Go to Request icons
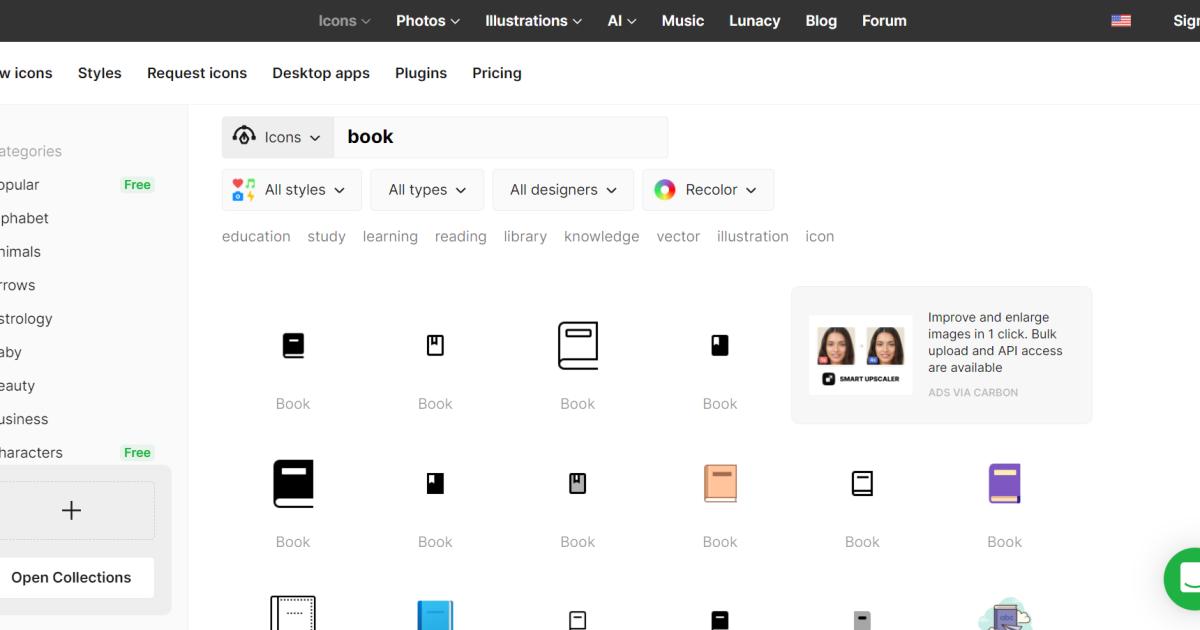This screenshot has height=630, width=1200. (x=197, y=73)
